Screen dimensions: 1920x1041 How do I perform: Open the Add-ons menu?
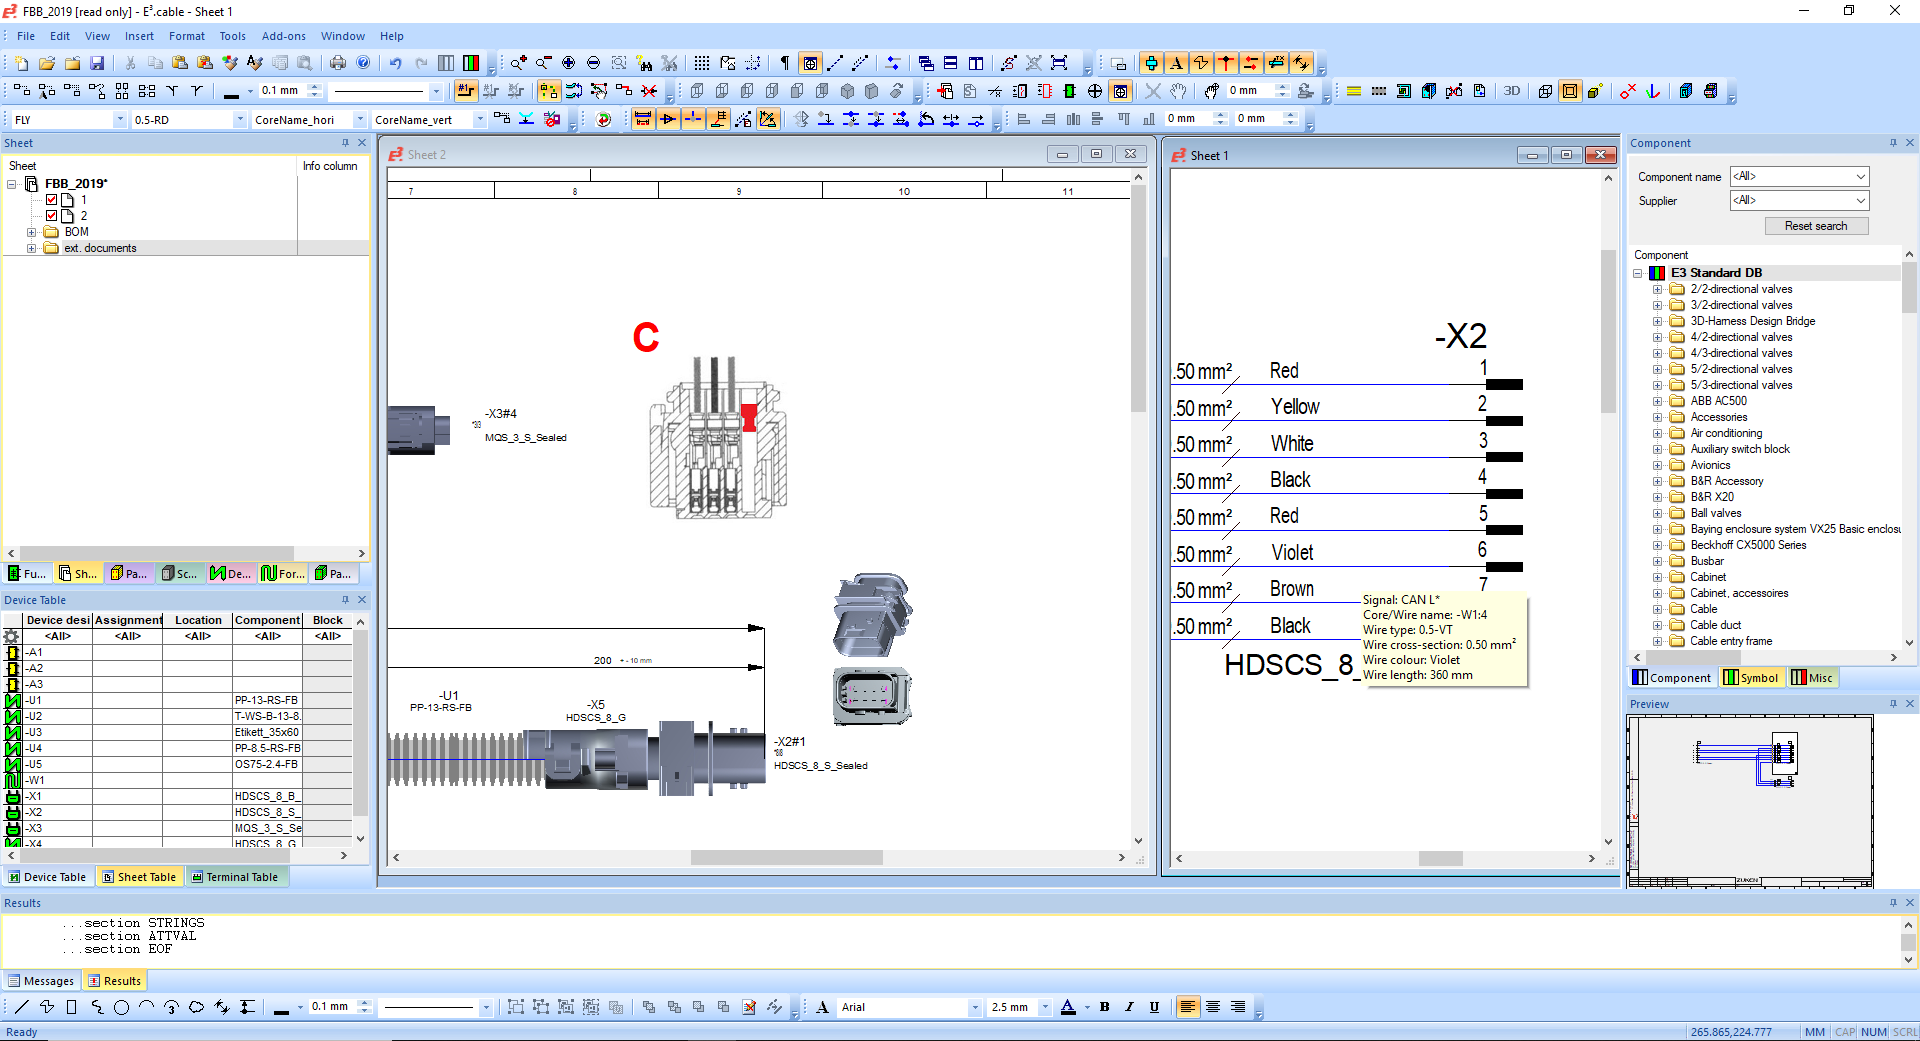coord(284,36)
